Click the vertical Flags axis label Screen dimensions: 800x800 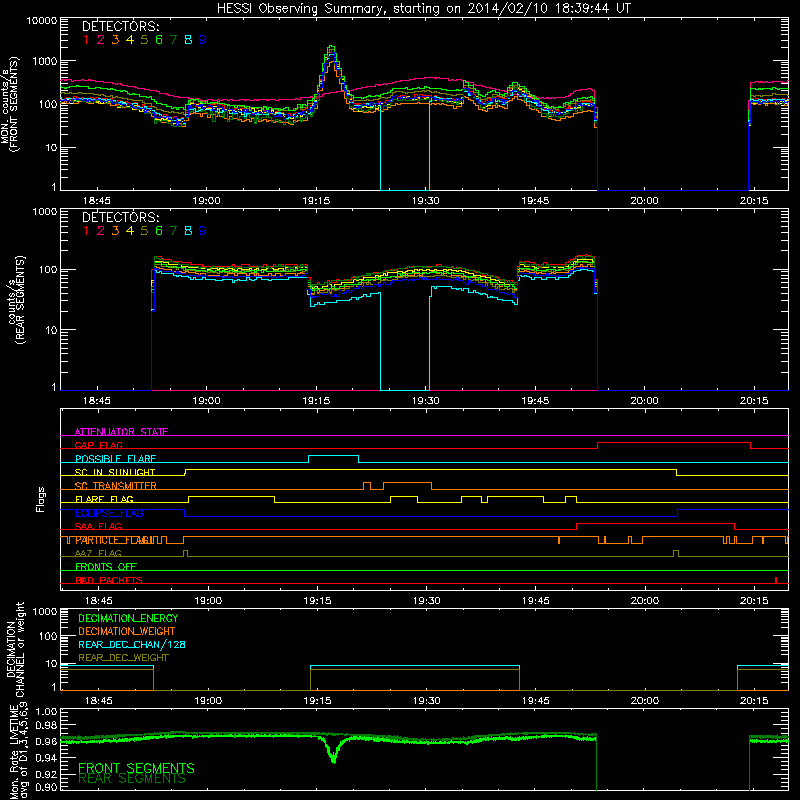41,499
